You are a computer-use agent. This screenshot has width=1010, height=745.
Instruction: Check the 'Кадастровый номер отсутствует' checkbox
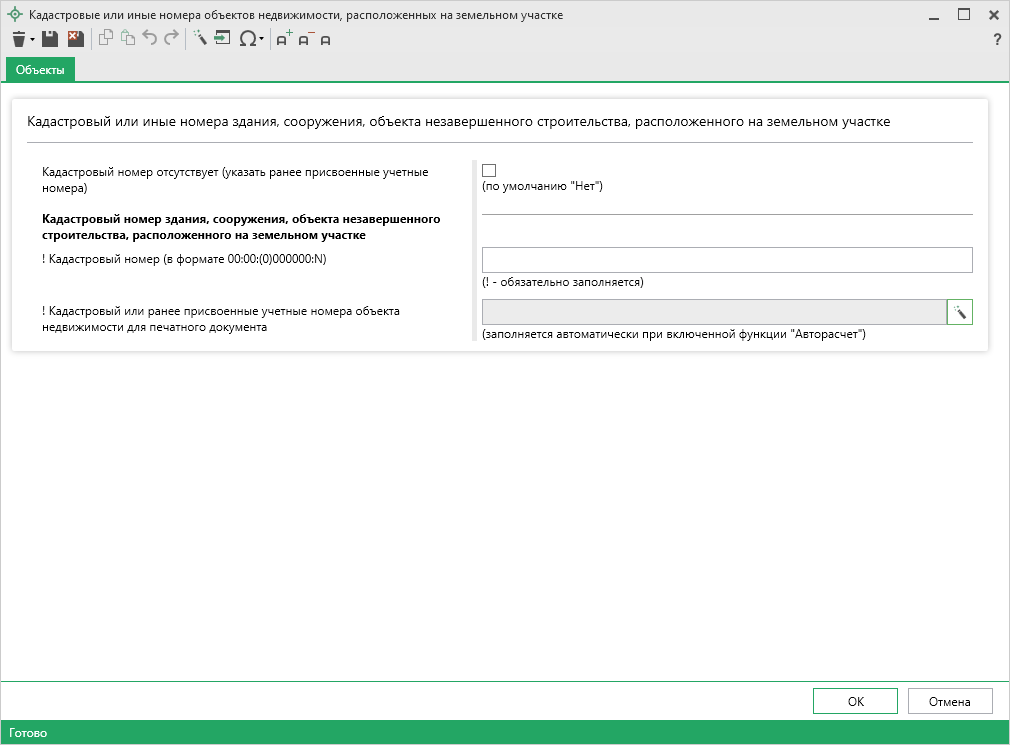click(489, 171)
